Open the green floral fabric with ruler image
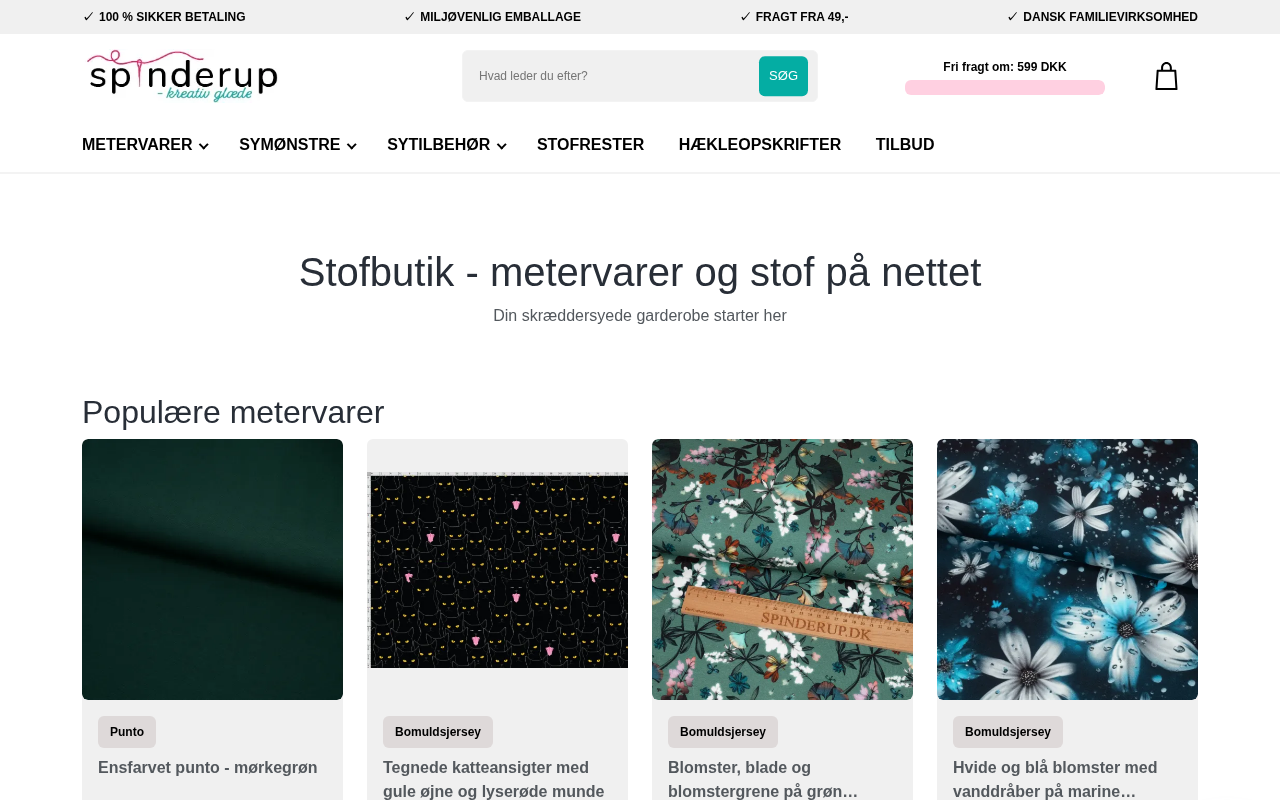1280x800 pixels. coord(782,569)
